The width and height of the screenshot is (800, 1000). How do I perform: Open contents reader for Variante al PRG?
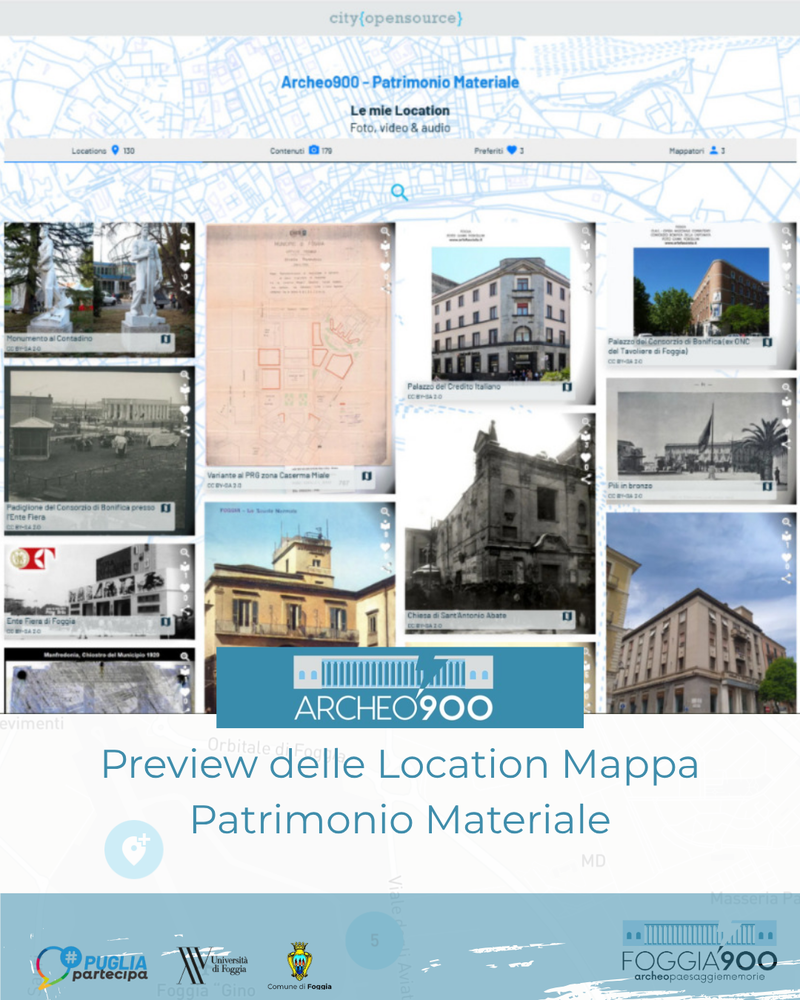(385, 246)
